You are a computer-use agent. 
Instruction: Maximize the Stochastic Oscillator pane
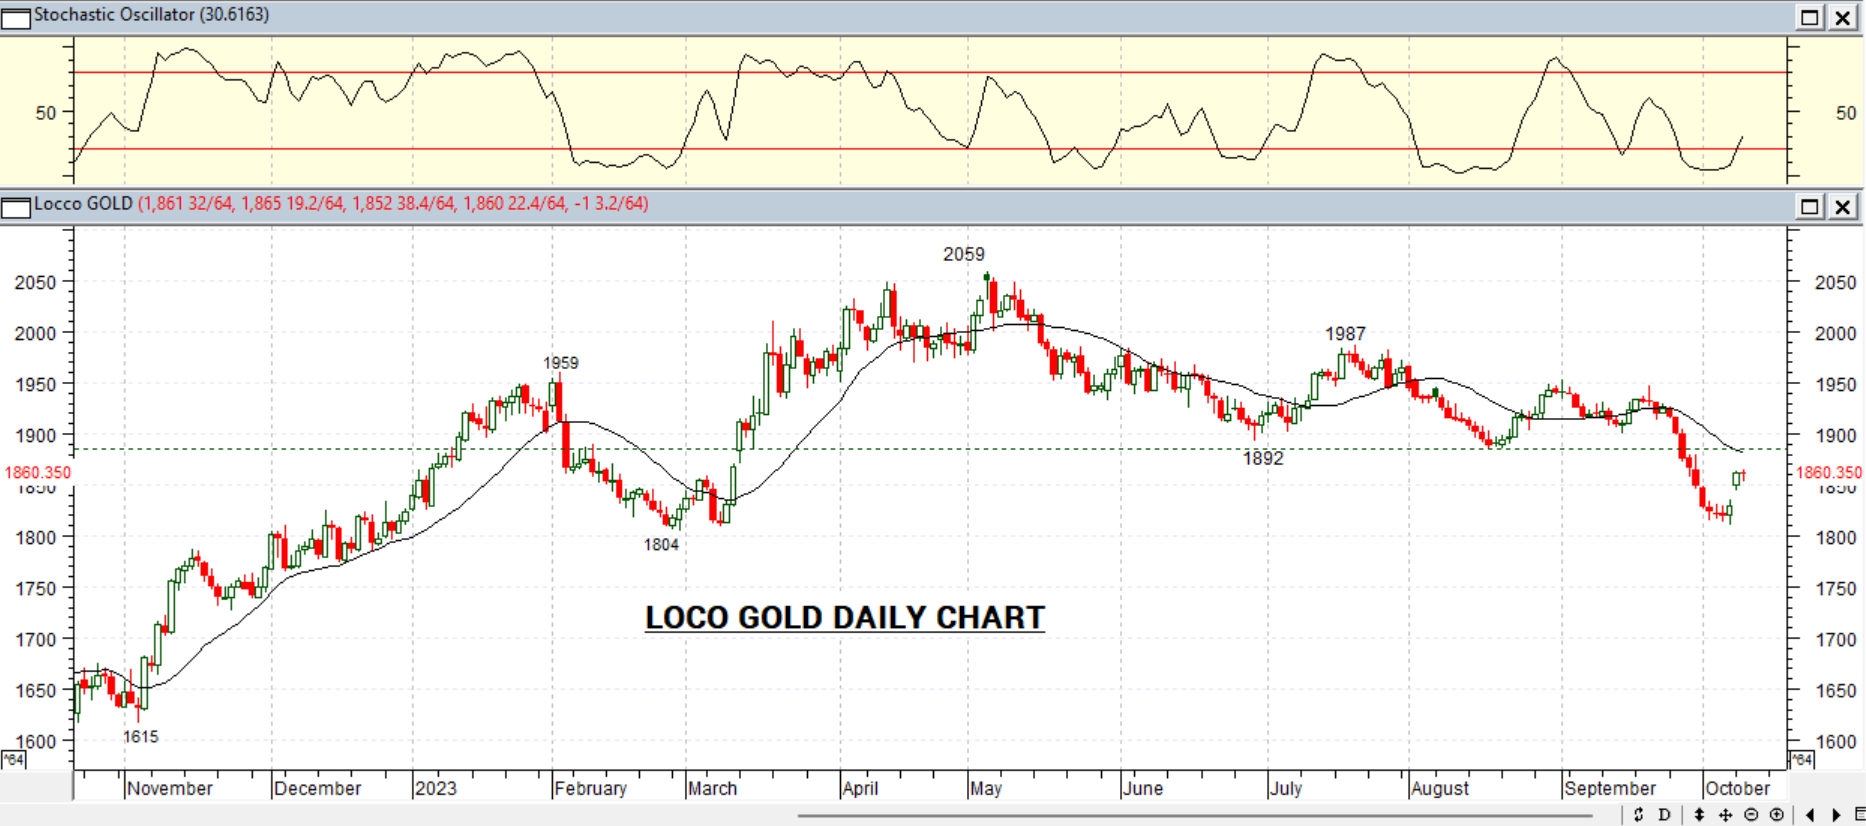coord(1810,17)
